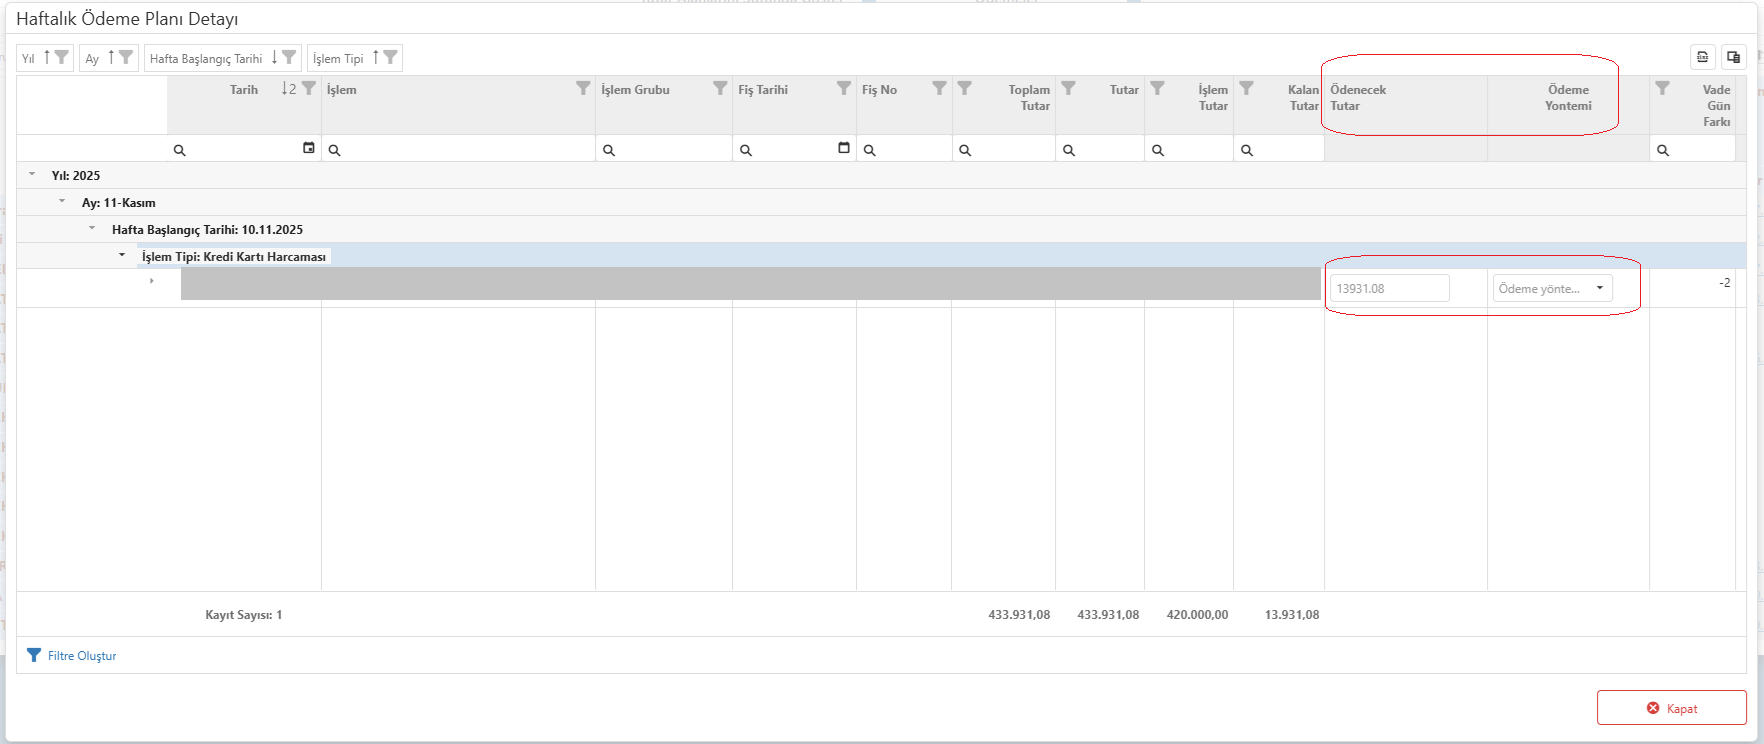Collapse the Yıl: 2025 group

coord(32,175)
